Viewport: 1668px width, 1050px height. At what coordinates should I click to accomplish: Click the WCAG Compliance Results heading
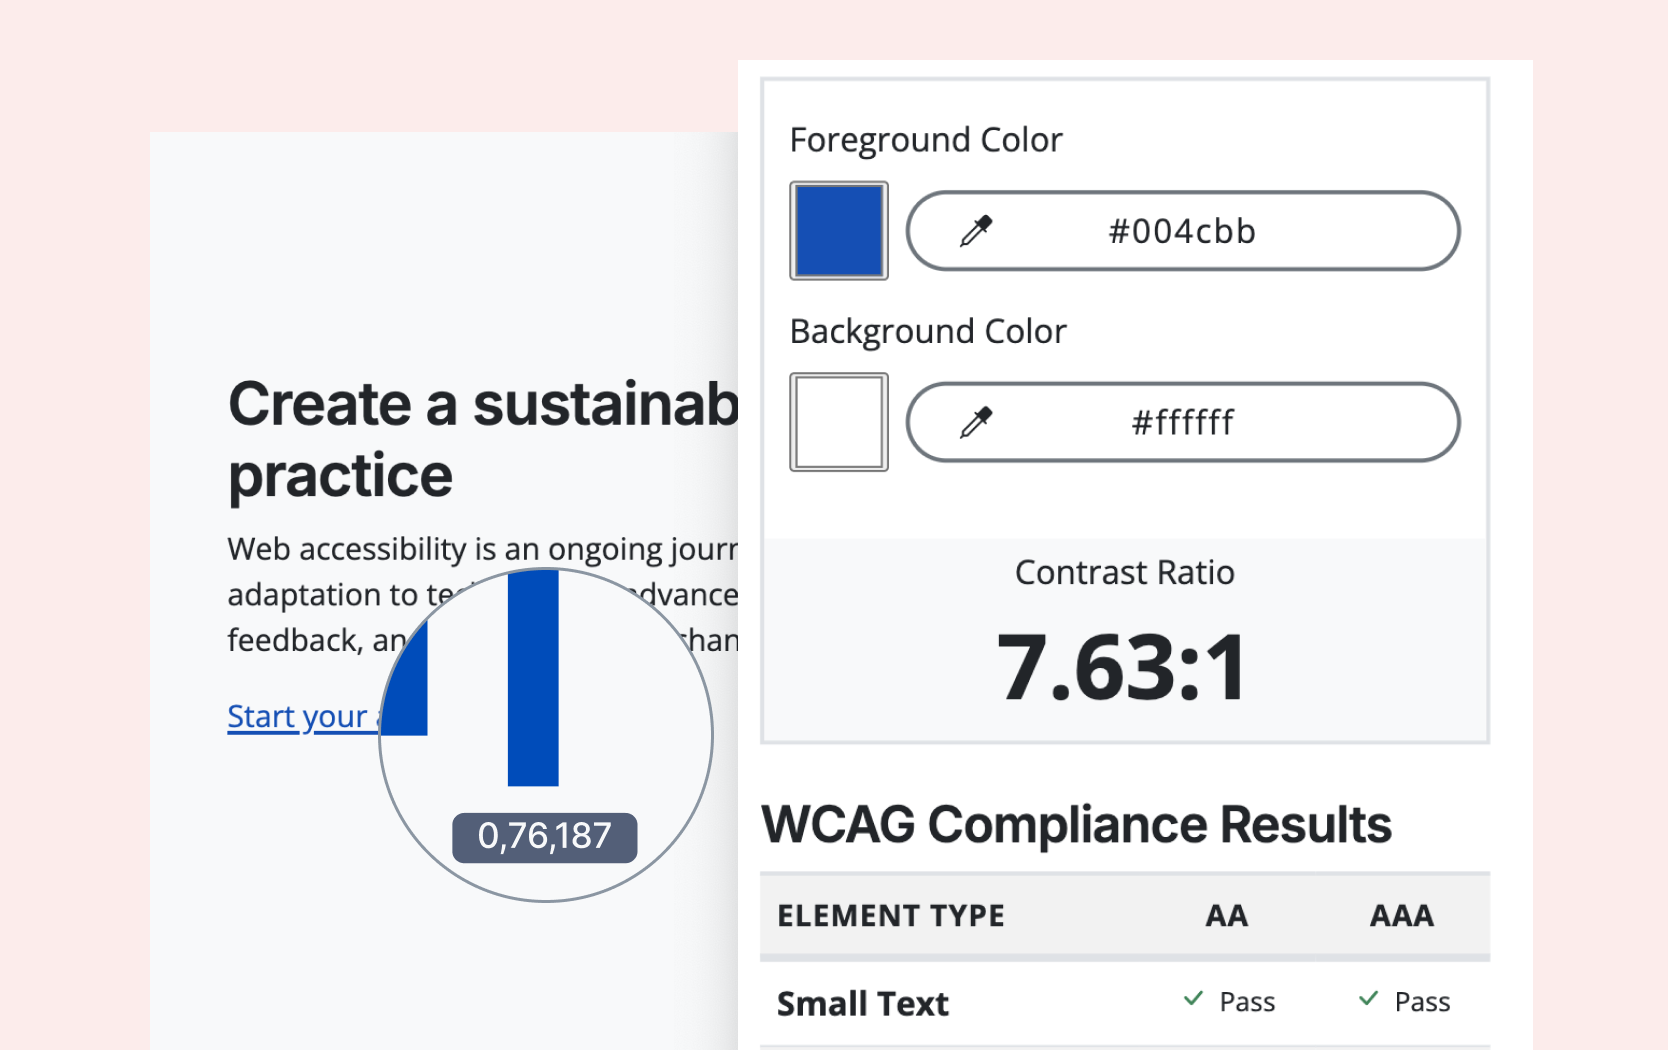1076,825
